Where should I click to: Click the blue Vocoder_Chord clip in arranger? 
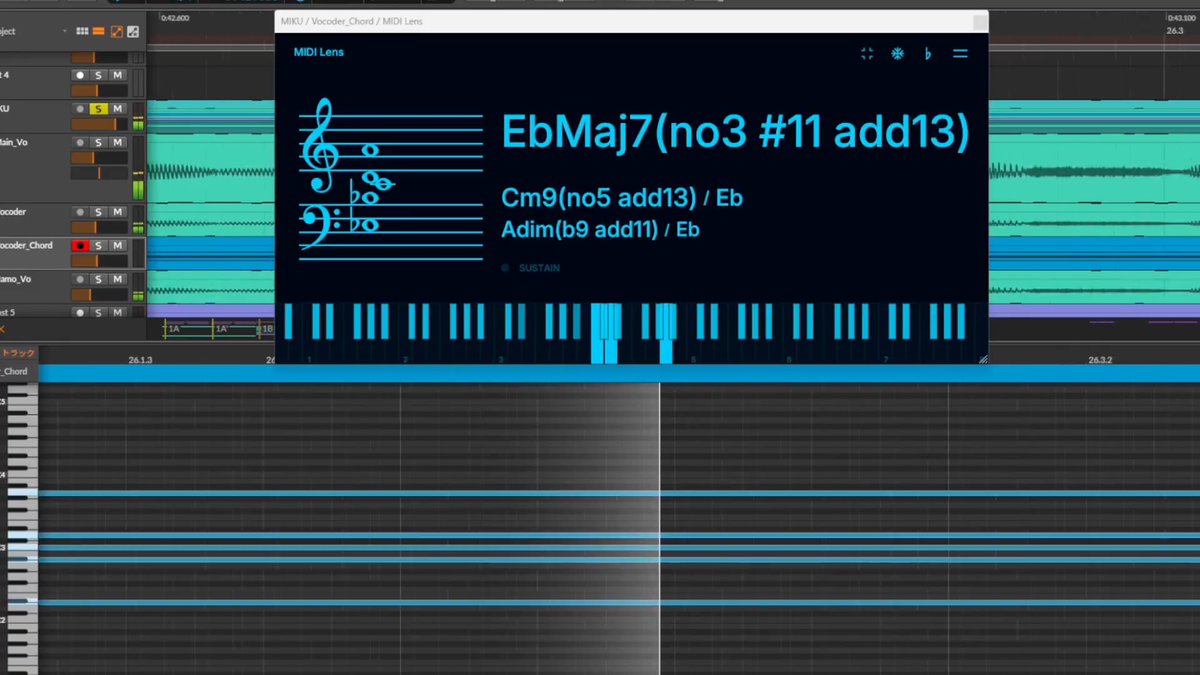point(210,254)
